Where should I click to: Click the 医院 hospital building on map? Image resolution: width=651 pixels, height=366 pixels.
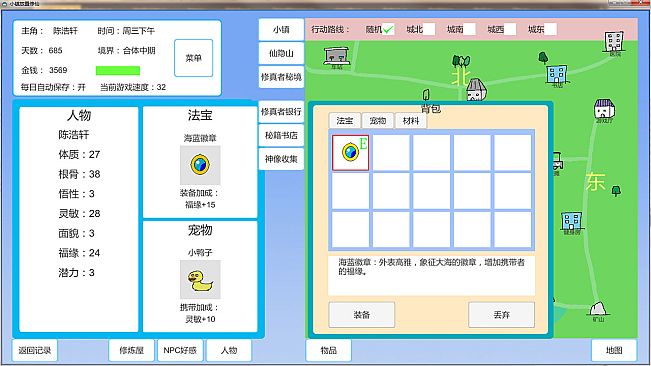pos(614,41)
